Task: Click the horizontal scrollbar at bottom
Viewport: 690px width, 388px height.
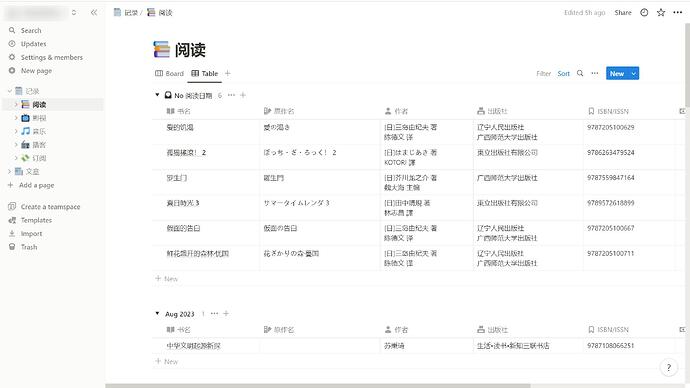Action: tap(318, 386)
